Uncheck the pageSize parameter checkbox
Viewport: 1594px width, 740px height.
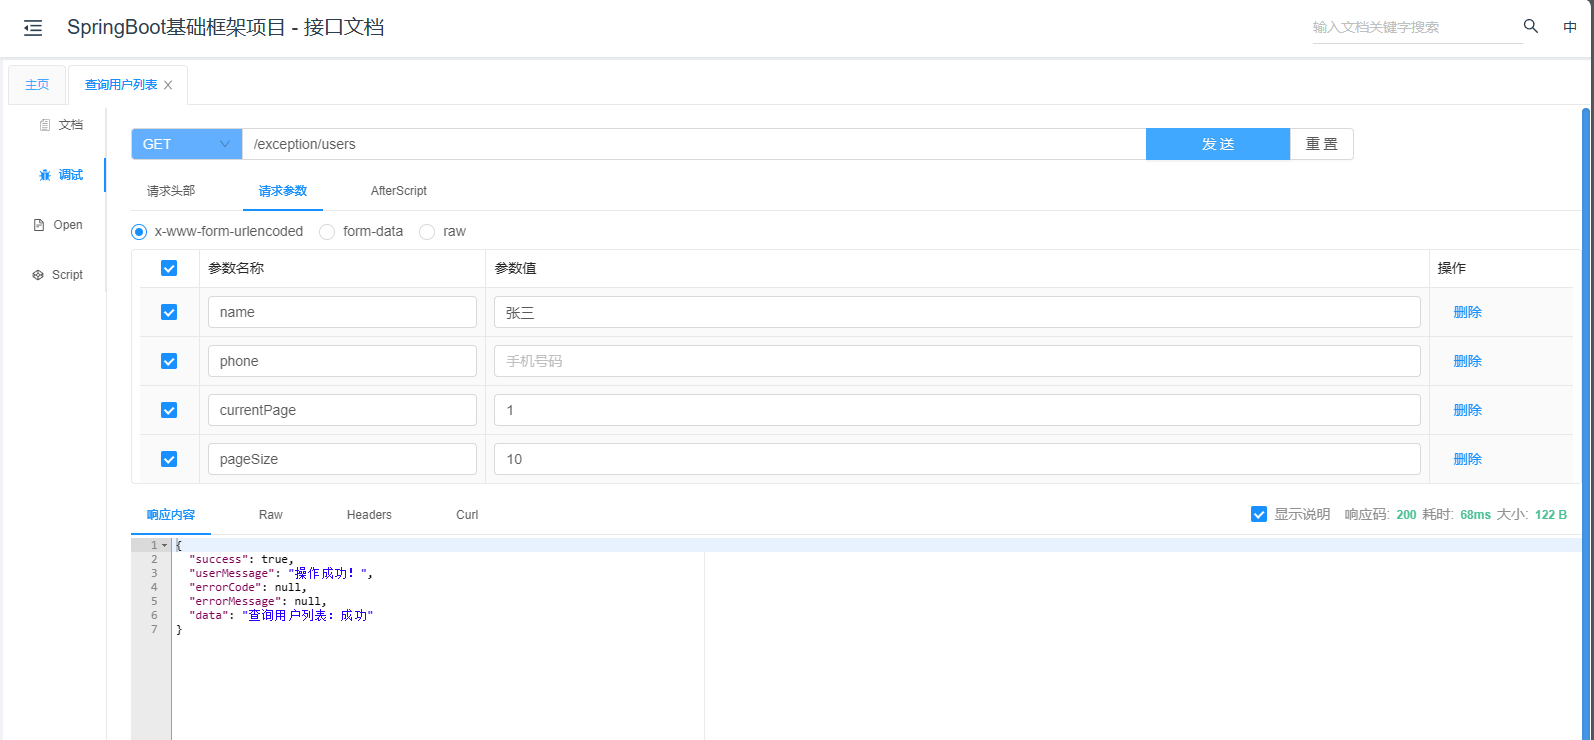click(x=169, y=459)
